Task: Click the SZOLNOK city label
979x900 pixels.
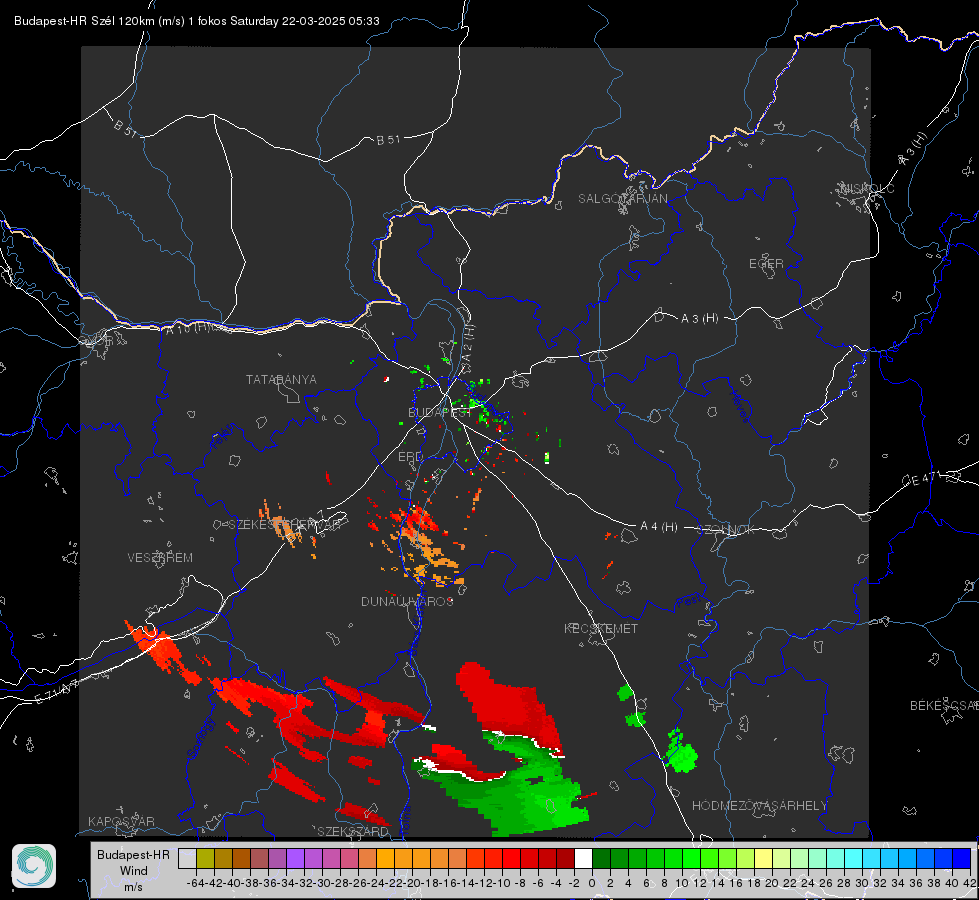Action: coord(726,530)
